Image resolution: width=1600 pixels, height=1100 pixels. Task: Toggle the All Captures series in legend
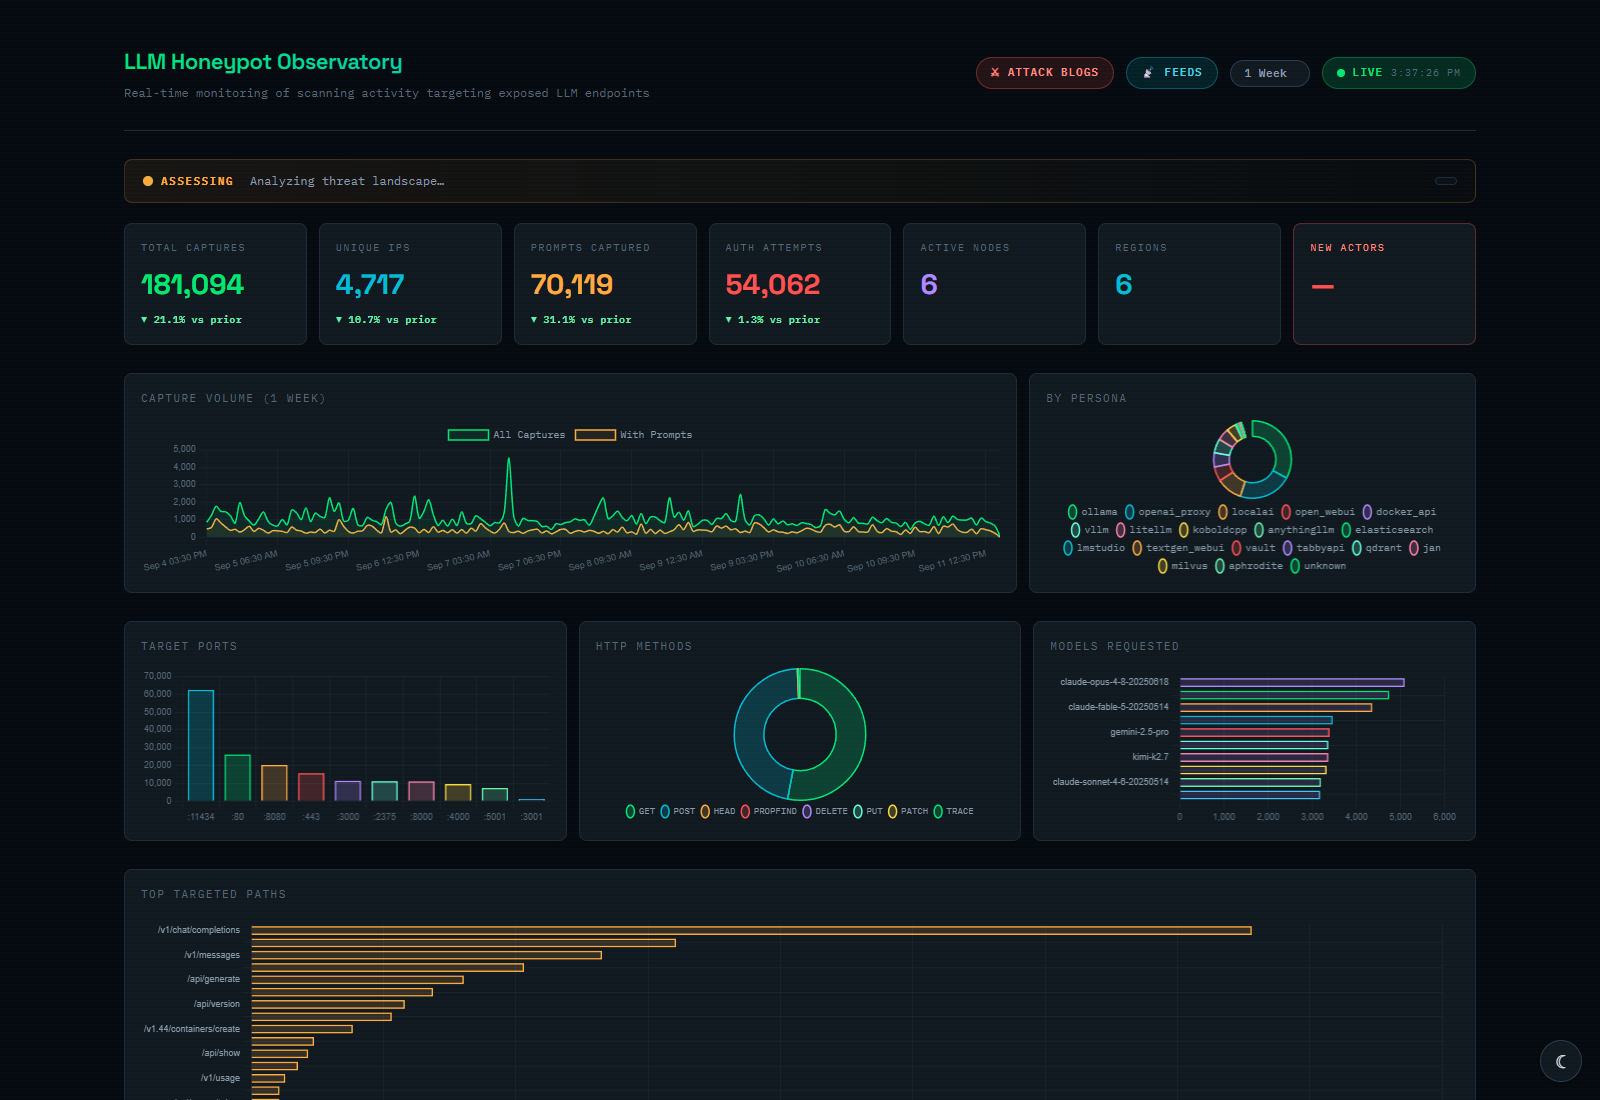tap(506, 435)
